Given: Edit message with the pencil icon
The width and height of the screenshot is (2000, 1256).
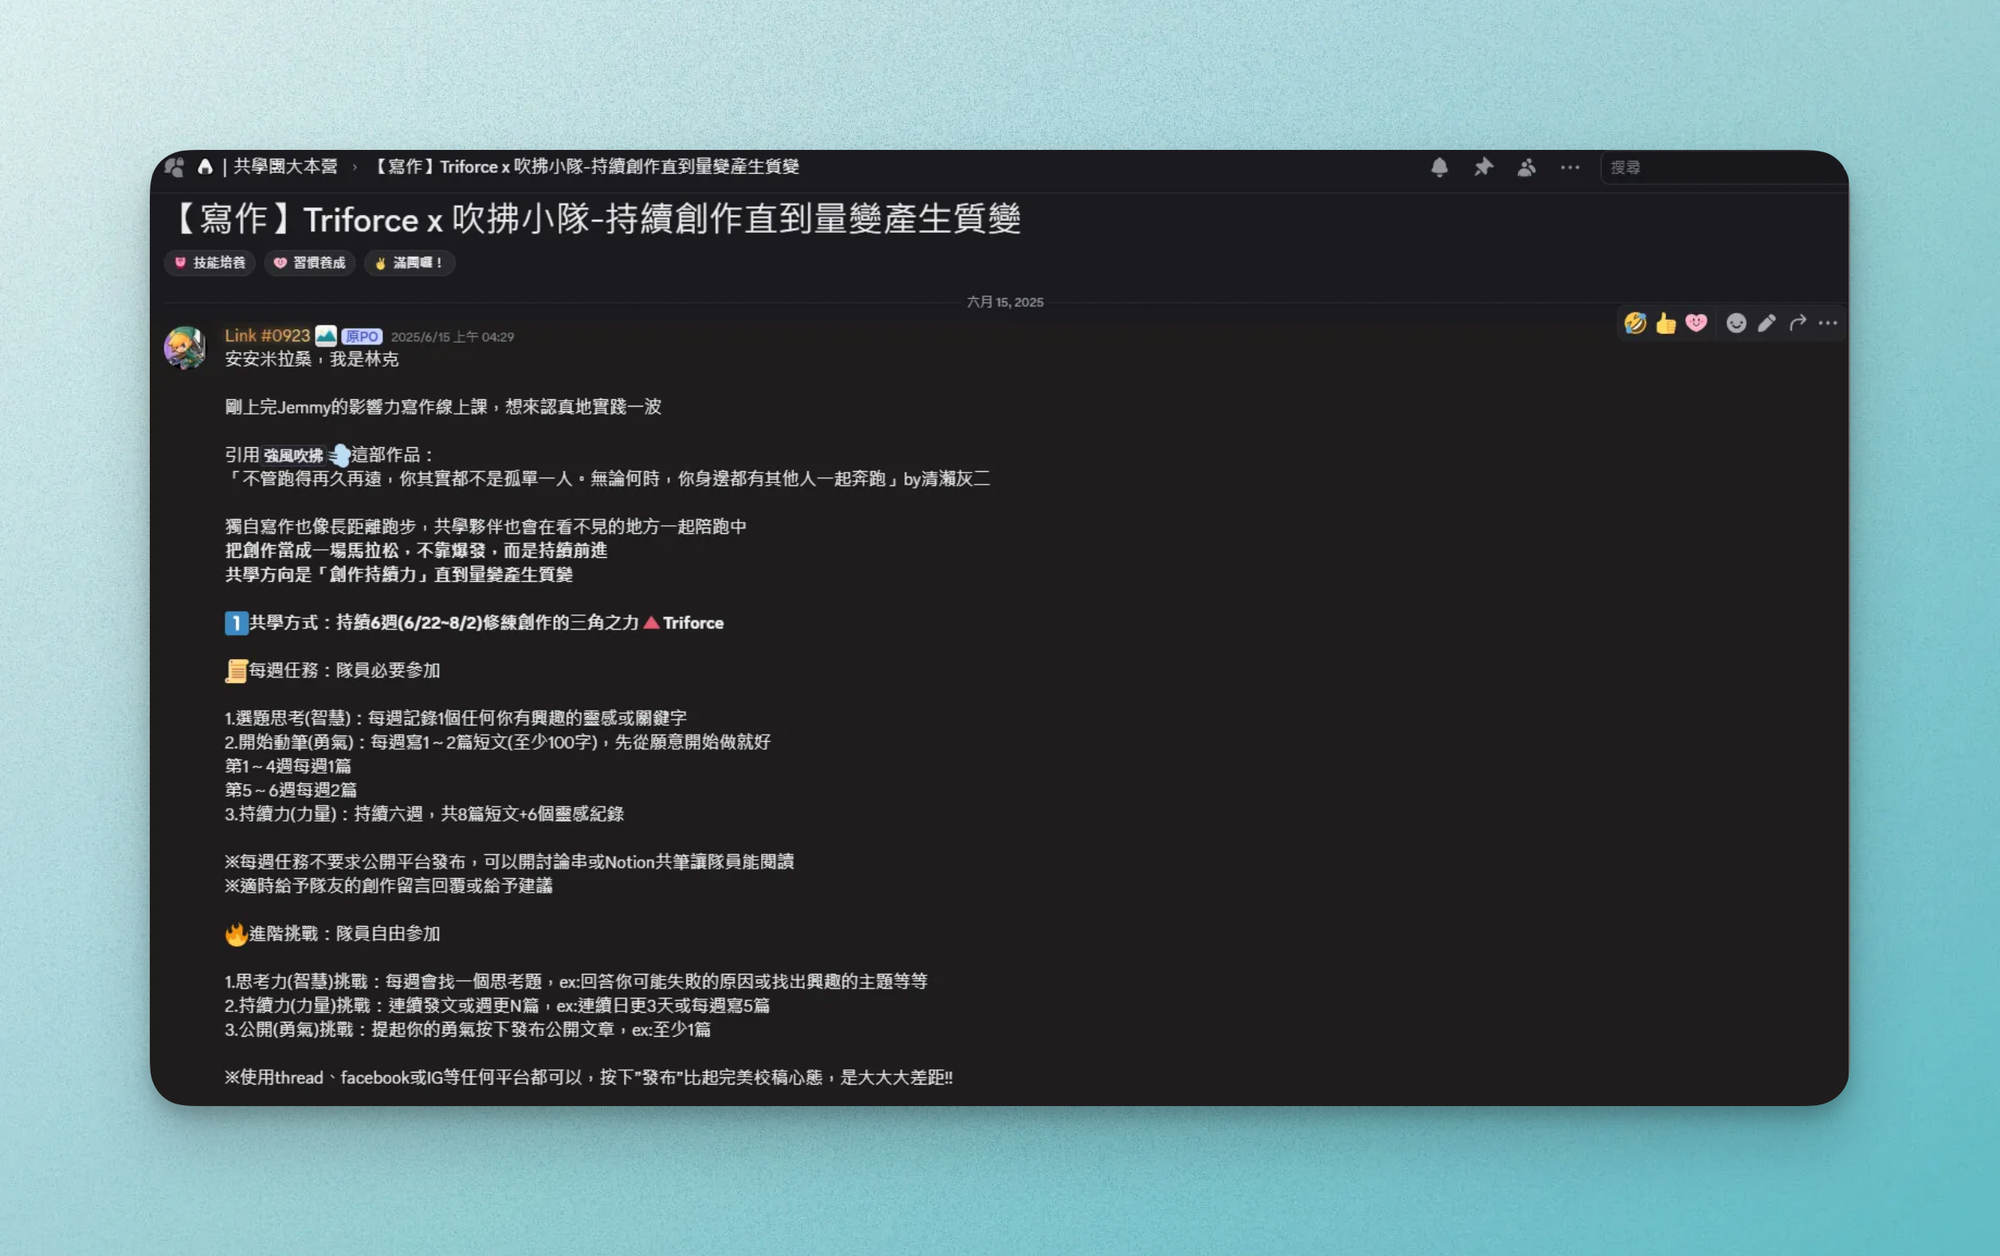Looking at the screenshot, I should [1767, 323].
